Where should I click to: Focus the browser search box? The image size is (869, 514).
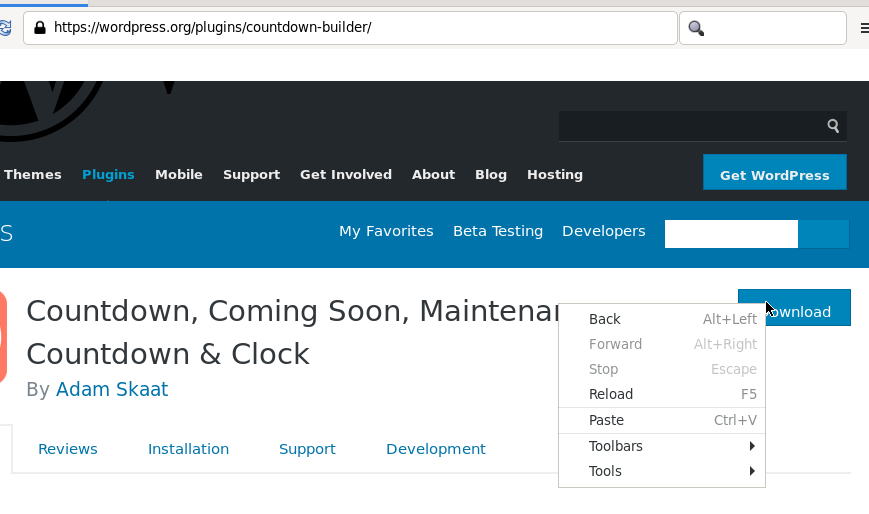[763, 28]
